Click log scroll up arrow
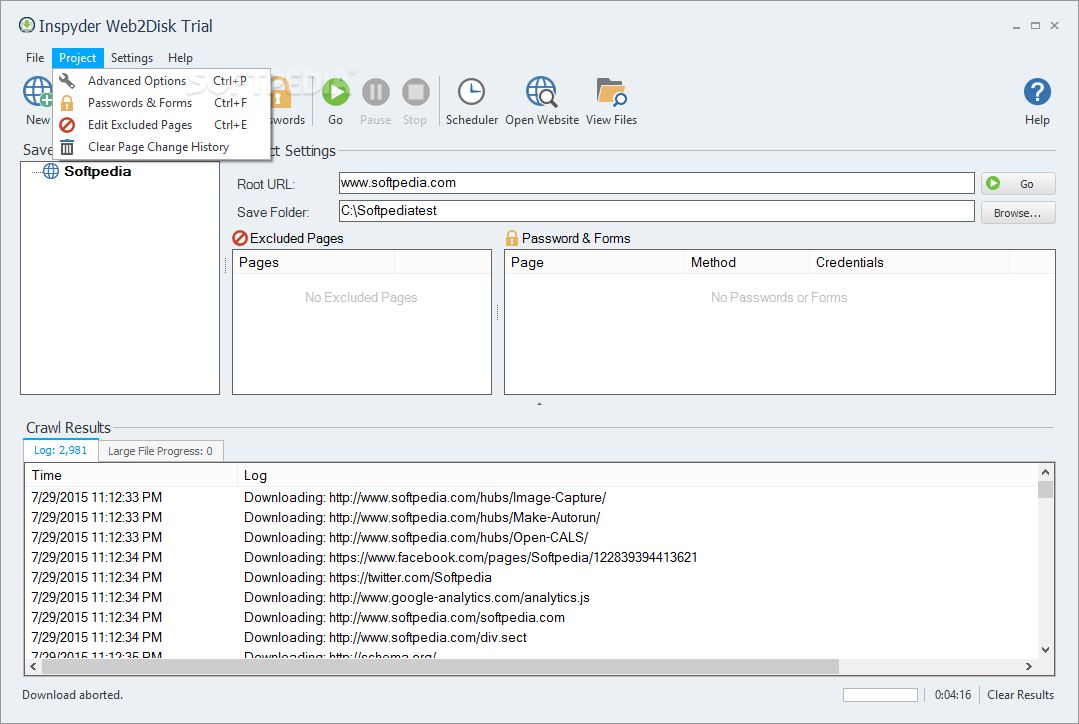The image size is (1079, 724). click(x=1045, y=472)
